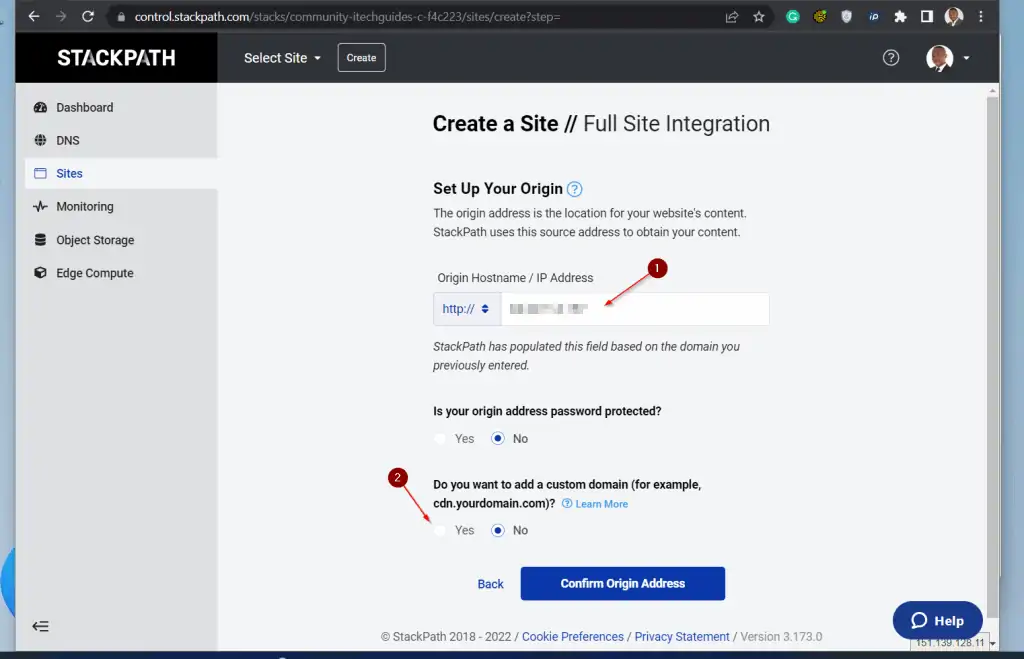Select Edge Compute from the sidebar

[x=93, y=272]
